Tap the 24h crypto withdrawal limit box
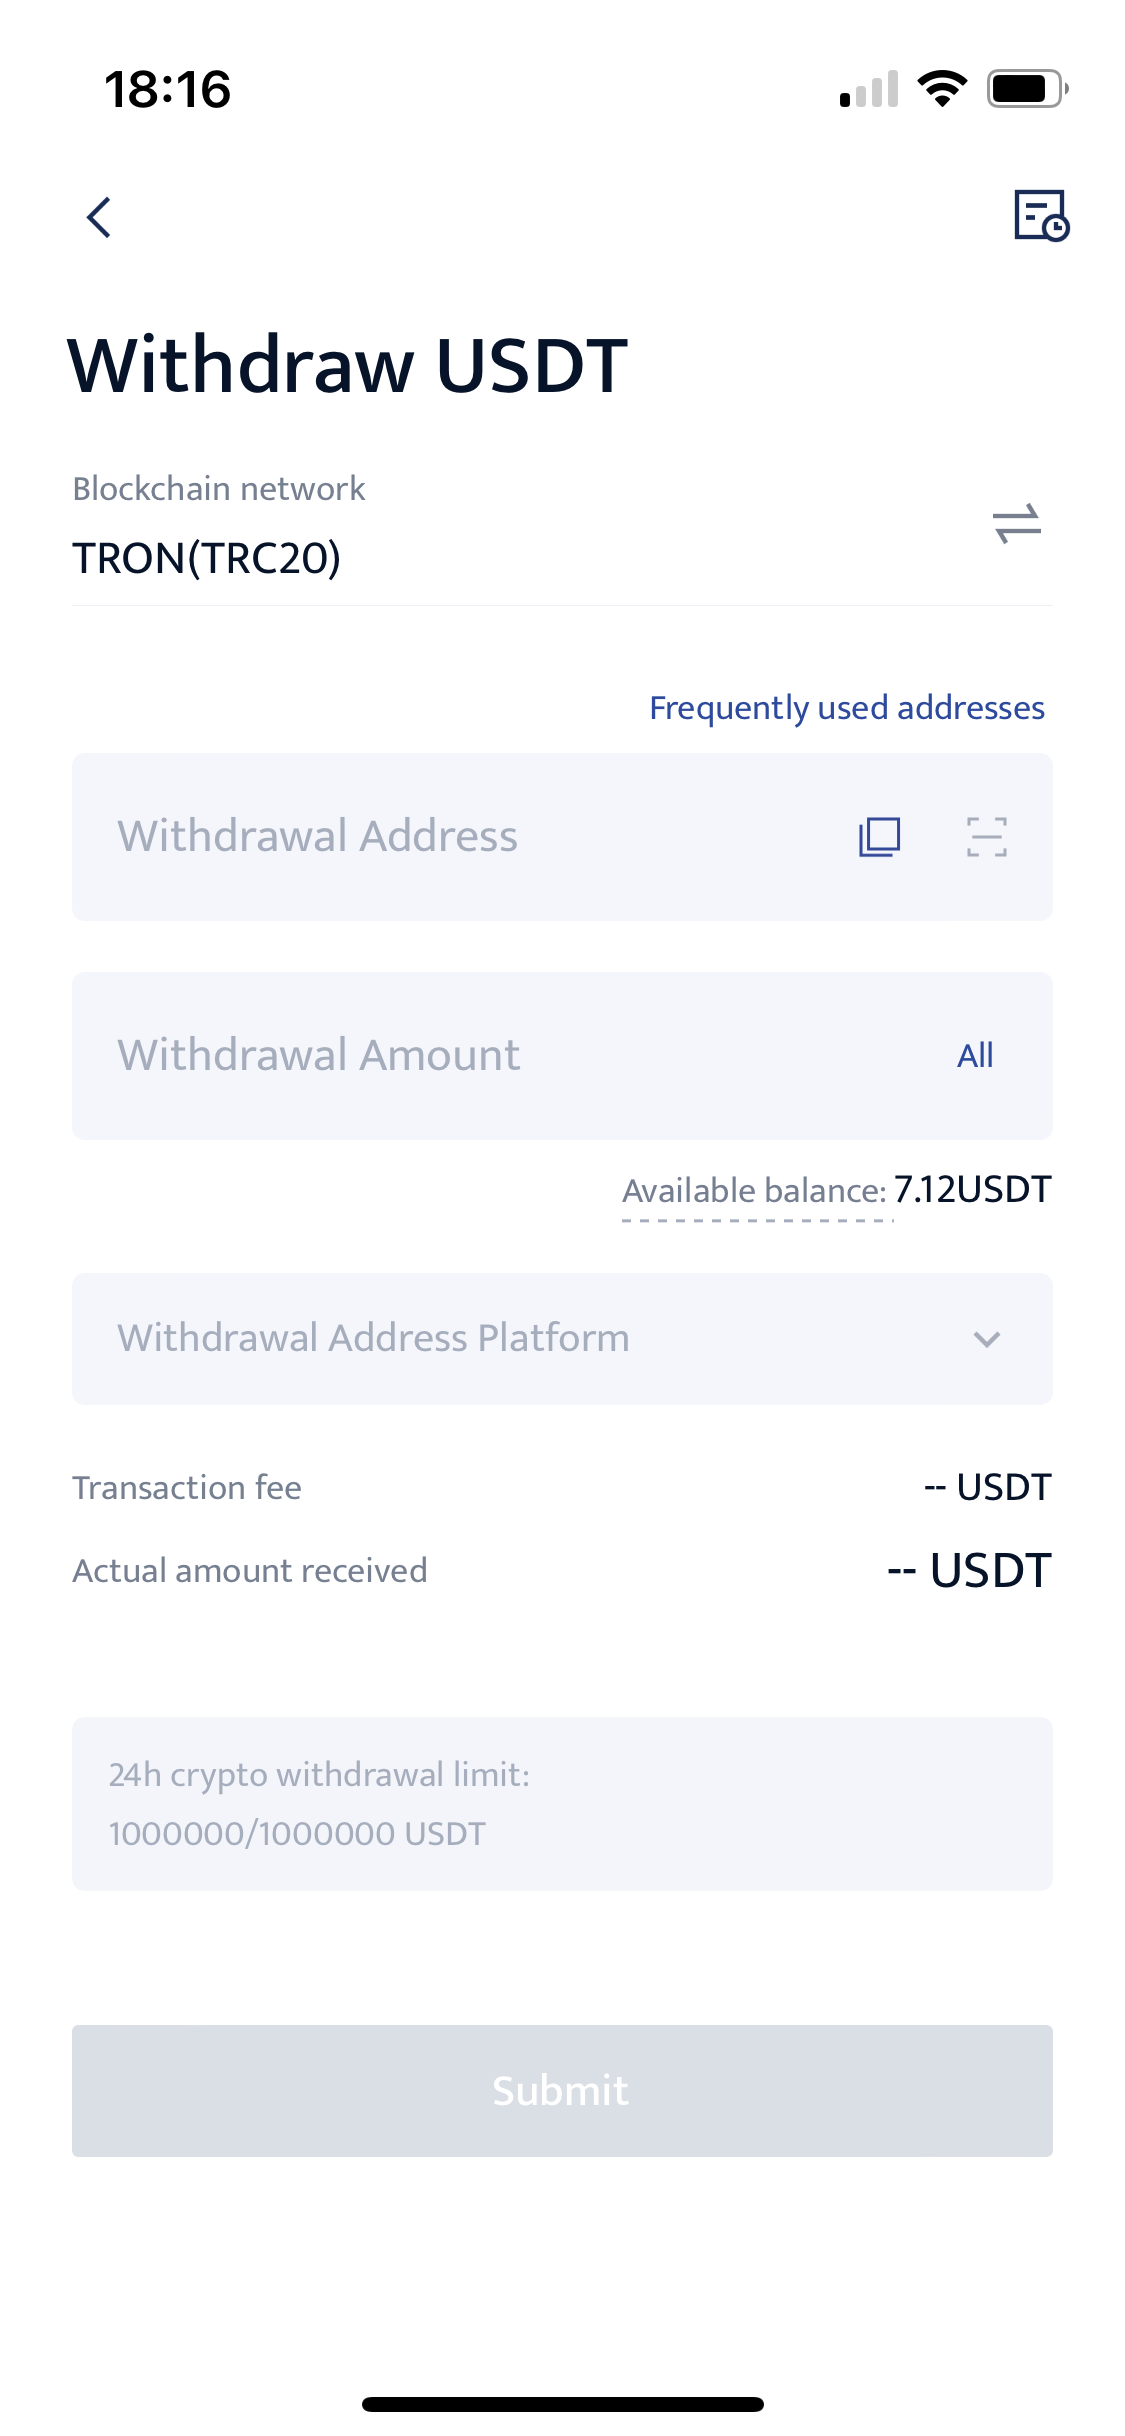 pos(562,1804)
